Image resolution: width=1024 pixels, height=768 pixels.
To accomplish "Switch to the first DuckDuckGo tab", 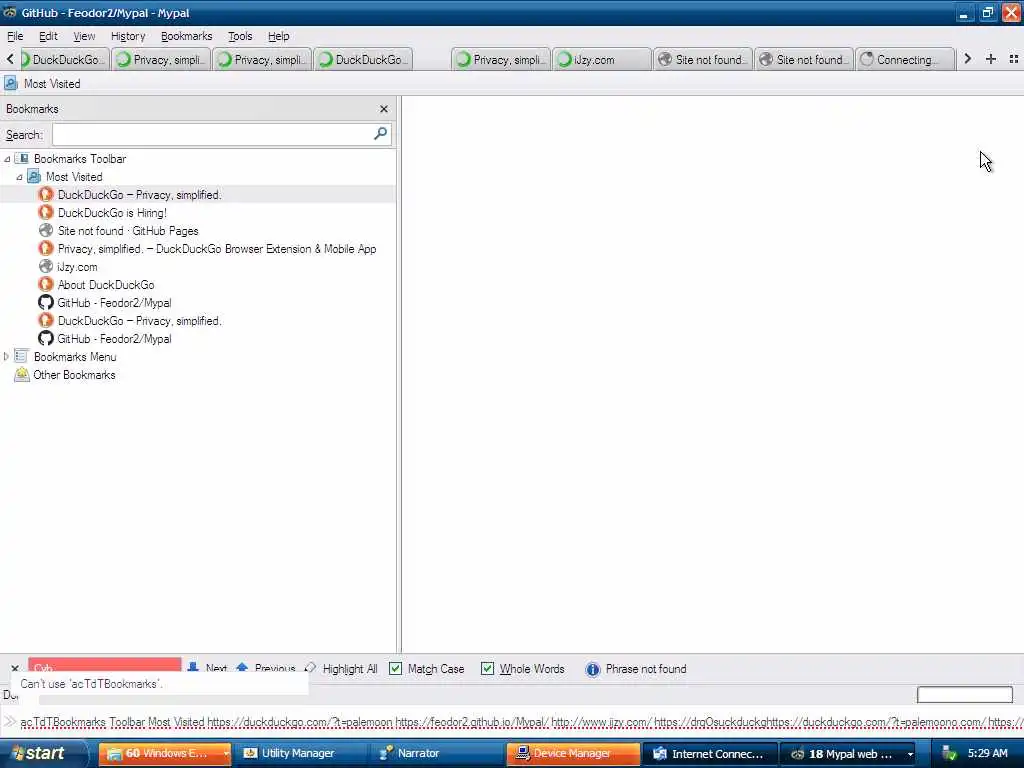I will [63, 59].
